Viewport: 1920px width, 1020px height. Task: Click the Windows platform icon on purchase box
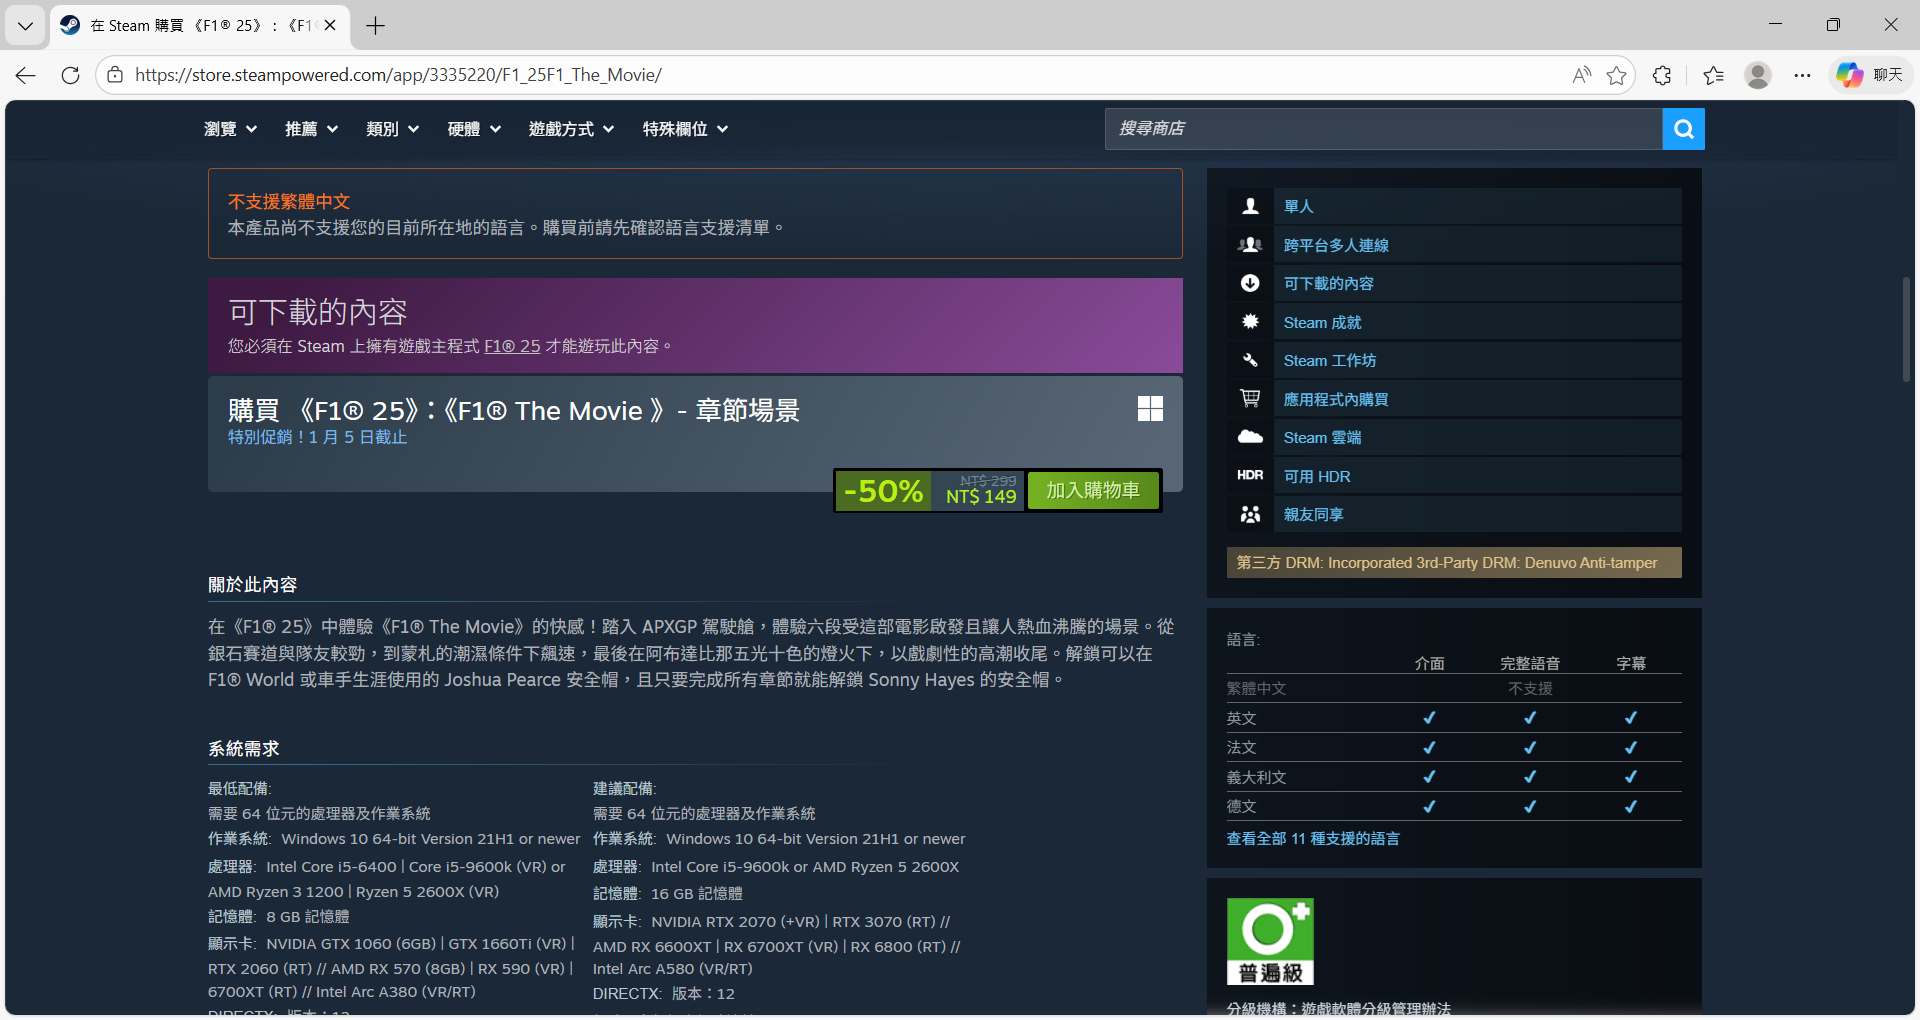(1150, 409)
